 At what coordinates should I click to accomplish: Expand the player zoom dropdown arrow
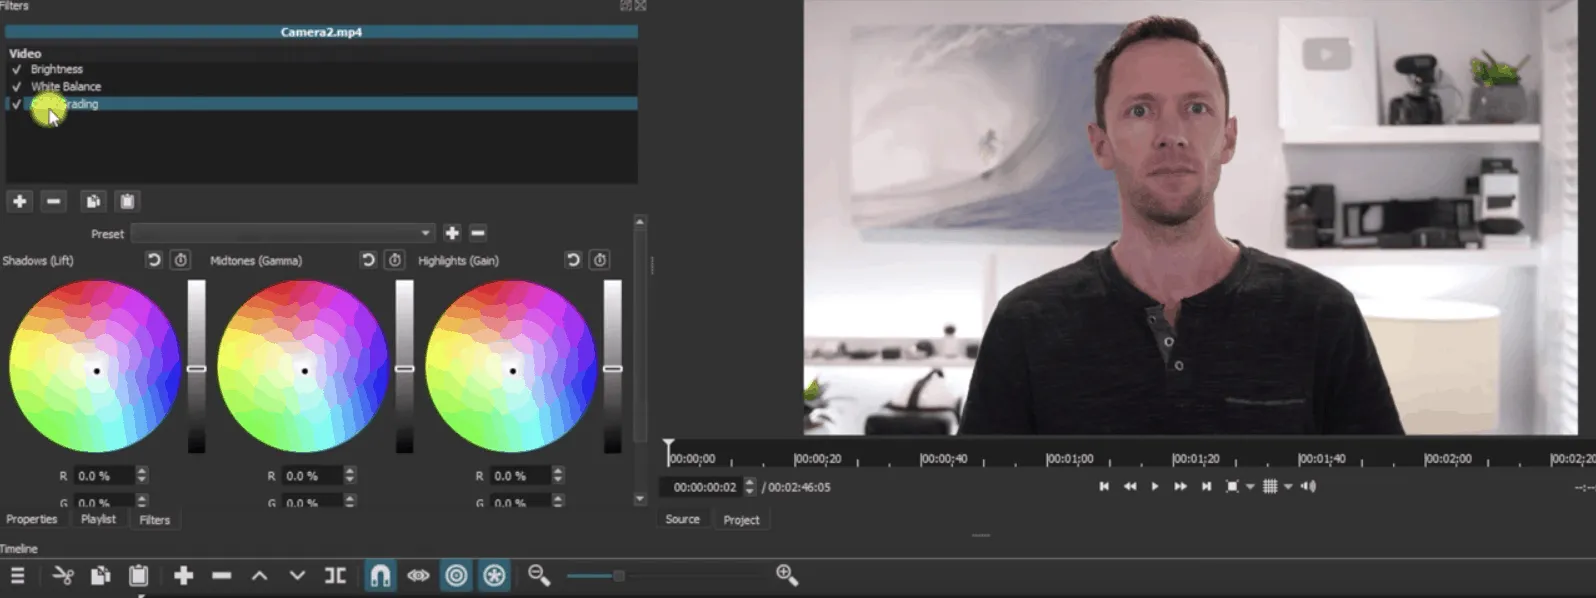pos(1250,487)
